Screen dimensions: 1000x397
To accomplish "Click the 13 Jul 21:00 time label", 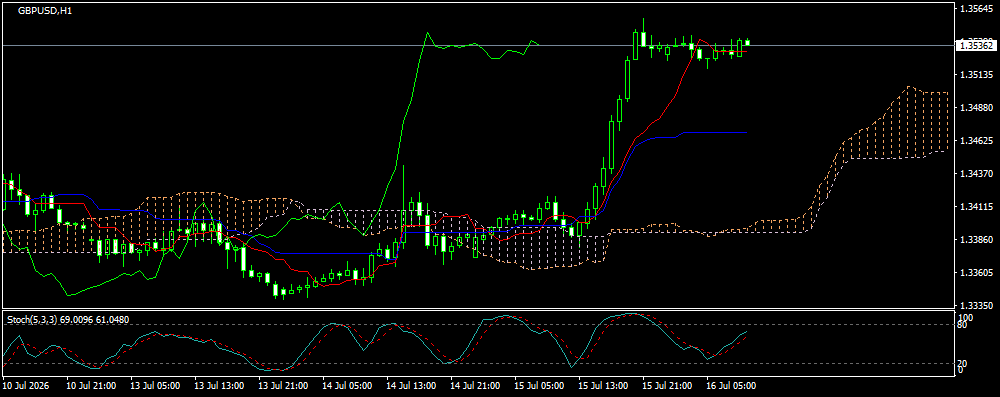I will point(283,386).
